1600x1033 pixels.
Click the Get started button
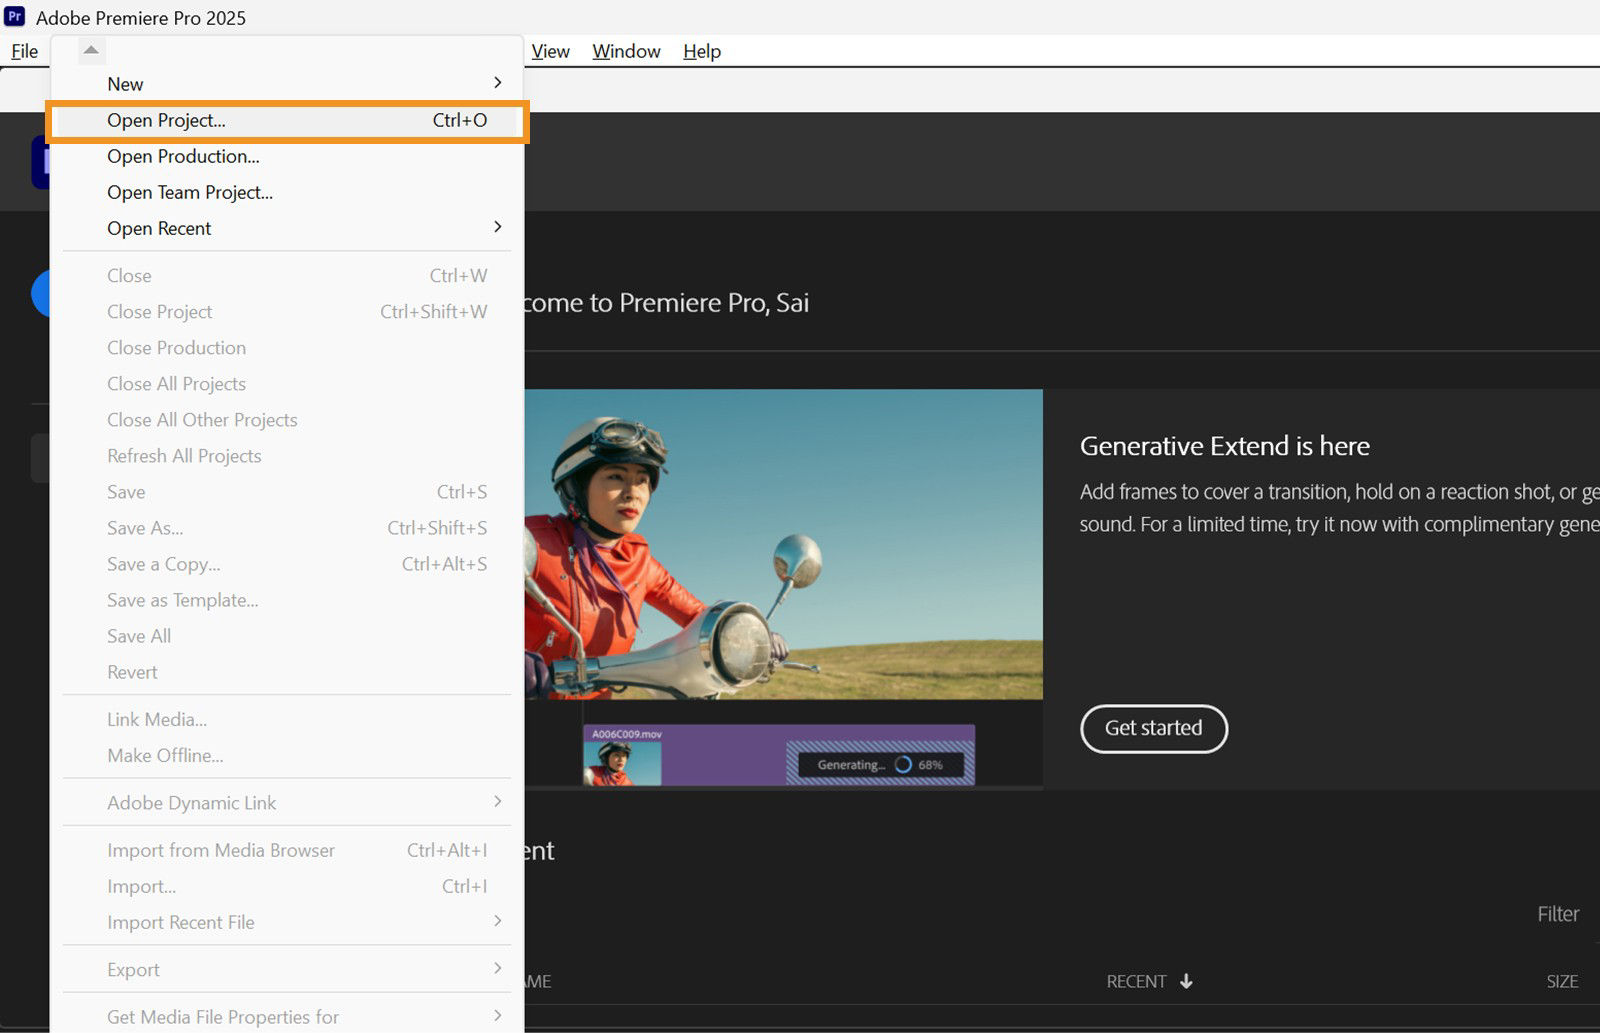(x=1153, y=729)
